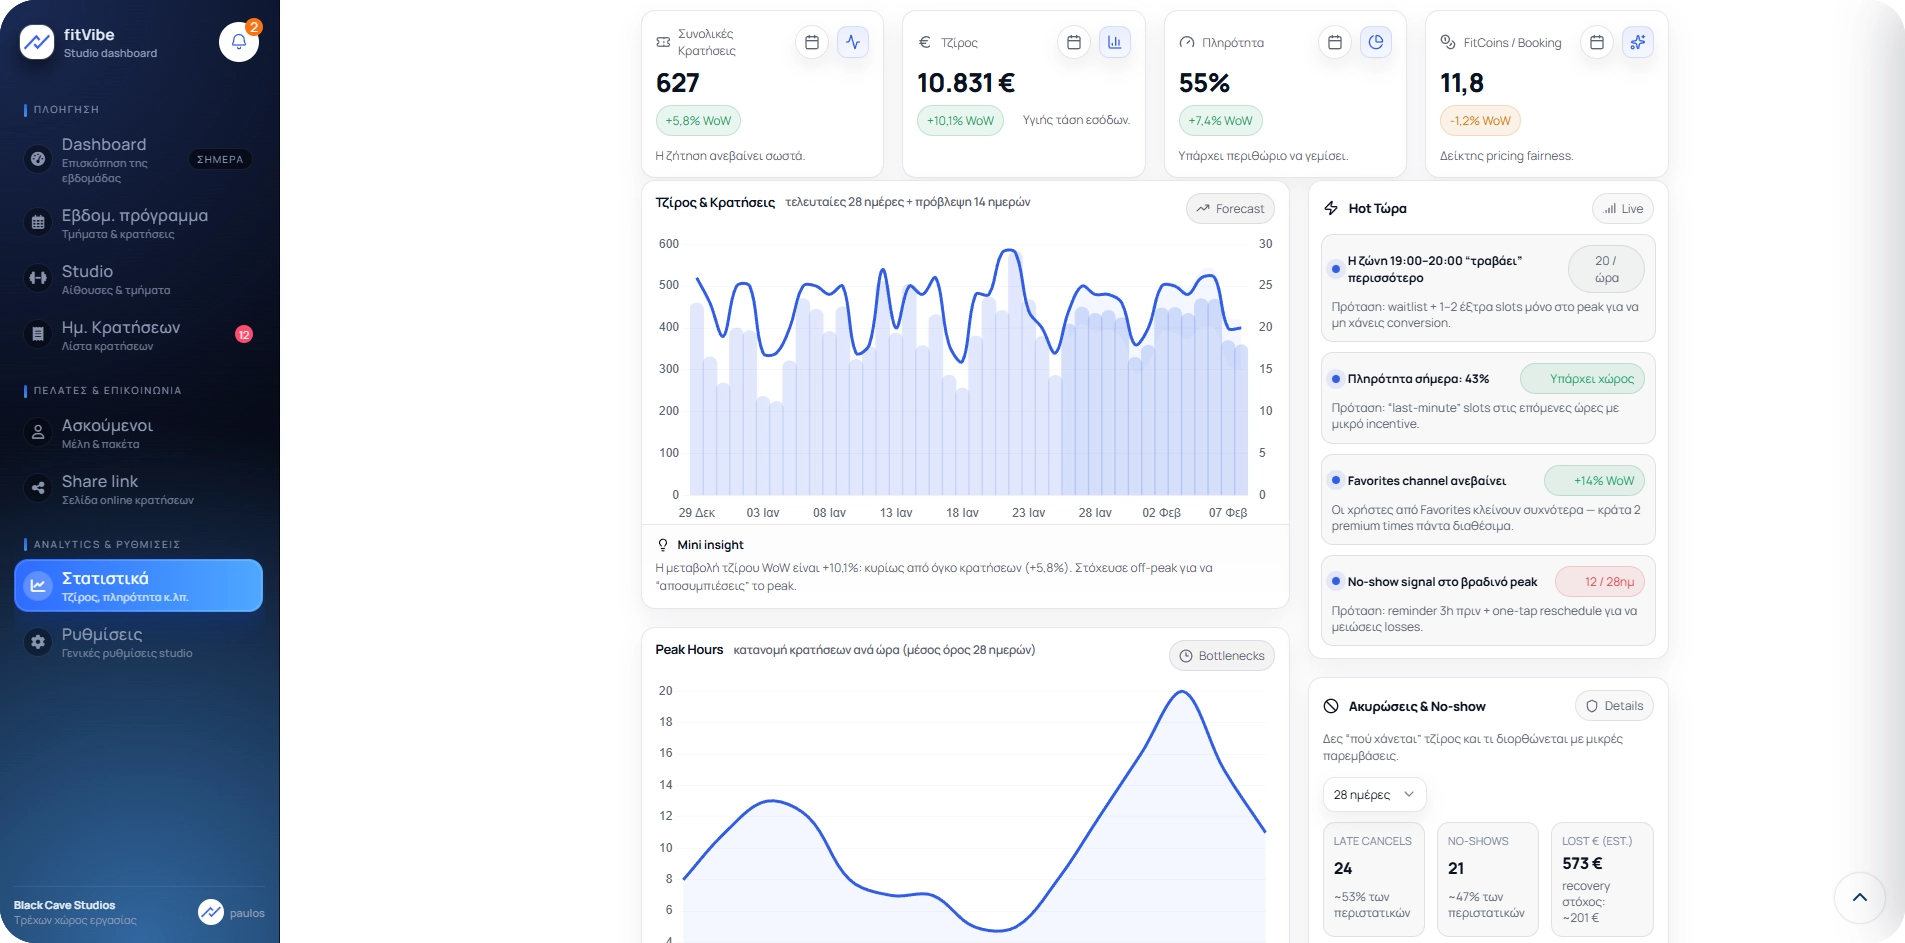Click the notifications bell with badge 2
Image resolution: width=1905 pixels, height=943 pixels.
pyautogui.click(x=237, y=42)
